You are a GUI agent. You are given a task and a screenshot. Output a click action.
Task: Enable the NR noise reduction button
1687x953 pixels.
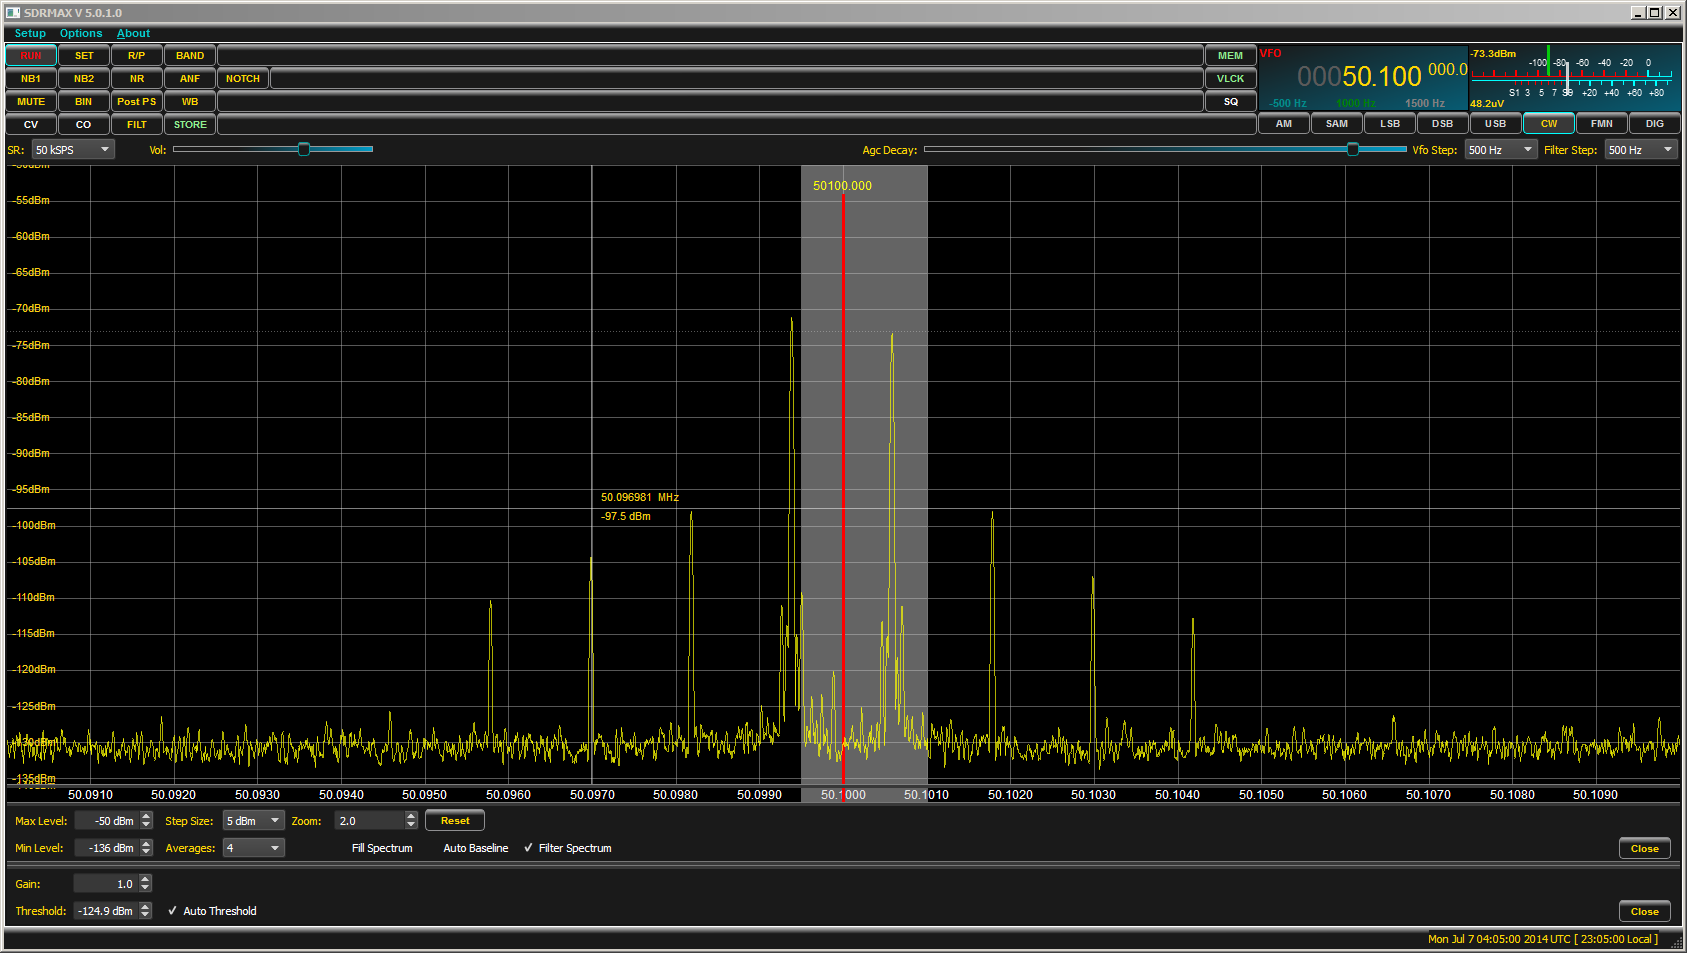pos(137,79)
